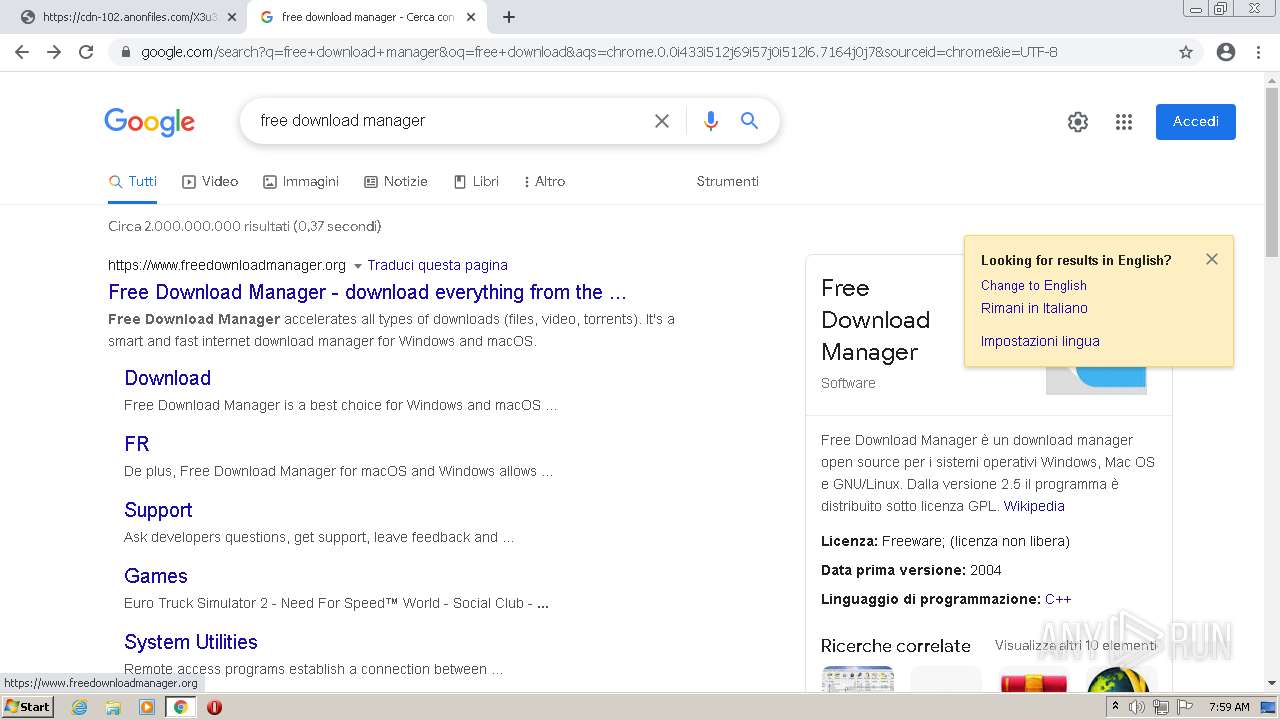The image size is (1280, 720).
Task: Open volume control in tray
Action: [x=1137, y=707]
